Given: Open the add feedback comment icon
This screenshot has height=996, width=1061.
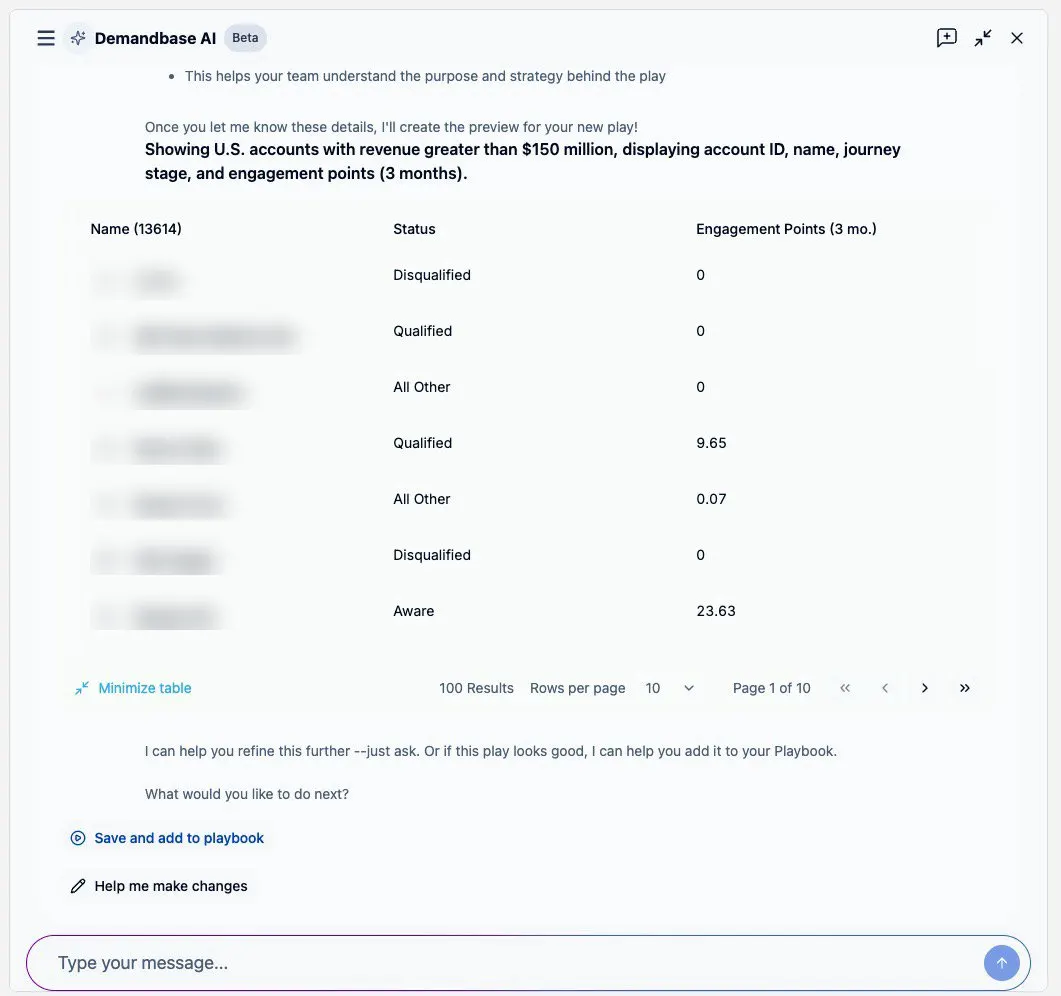Looking at the screenshot, I should (x=945, y=37).
